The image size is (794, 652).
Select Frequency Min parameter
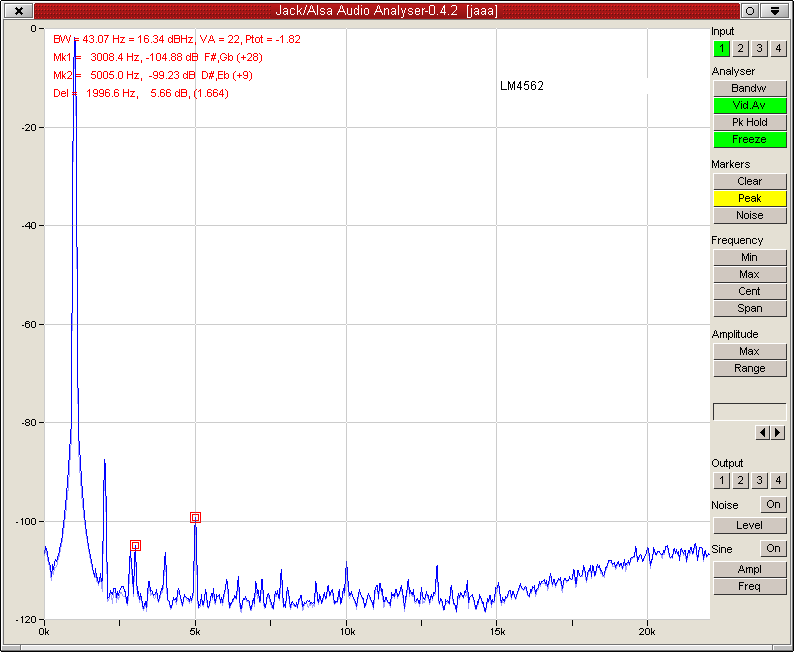749,257
